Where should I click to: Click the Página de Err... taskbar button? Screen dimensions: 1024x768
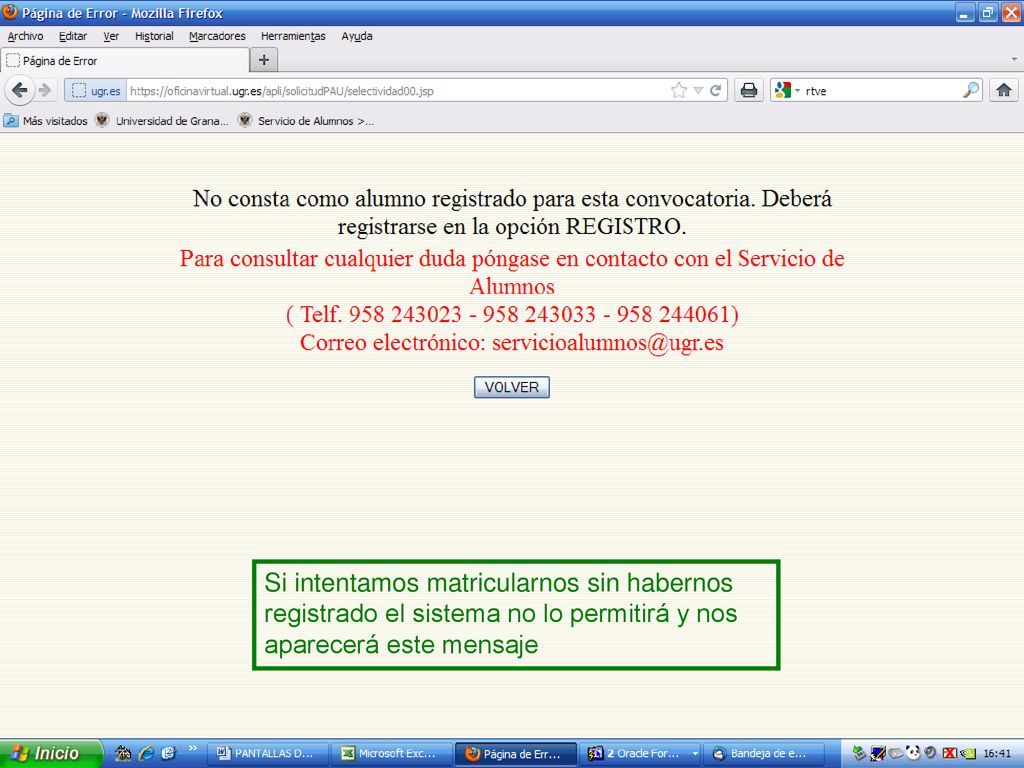click(516, 754)
